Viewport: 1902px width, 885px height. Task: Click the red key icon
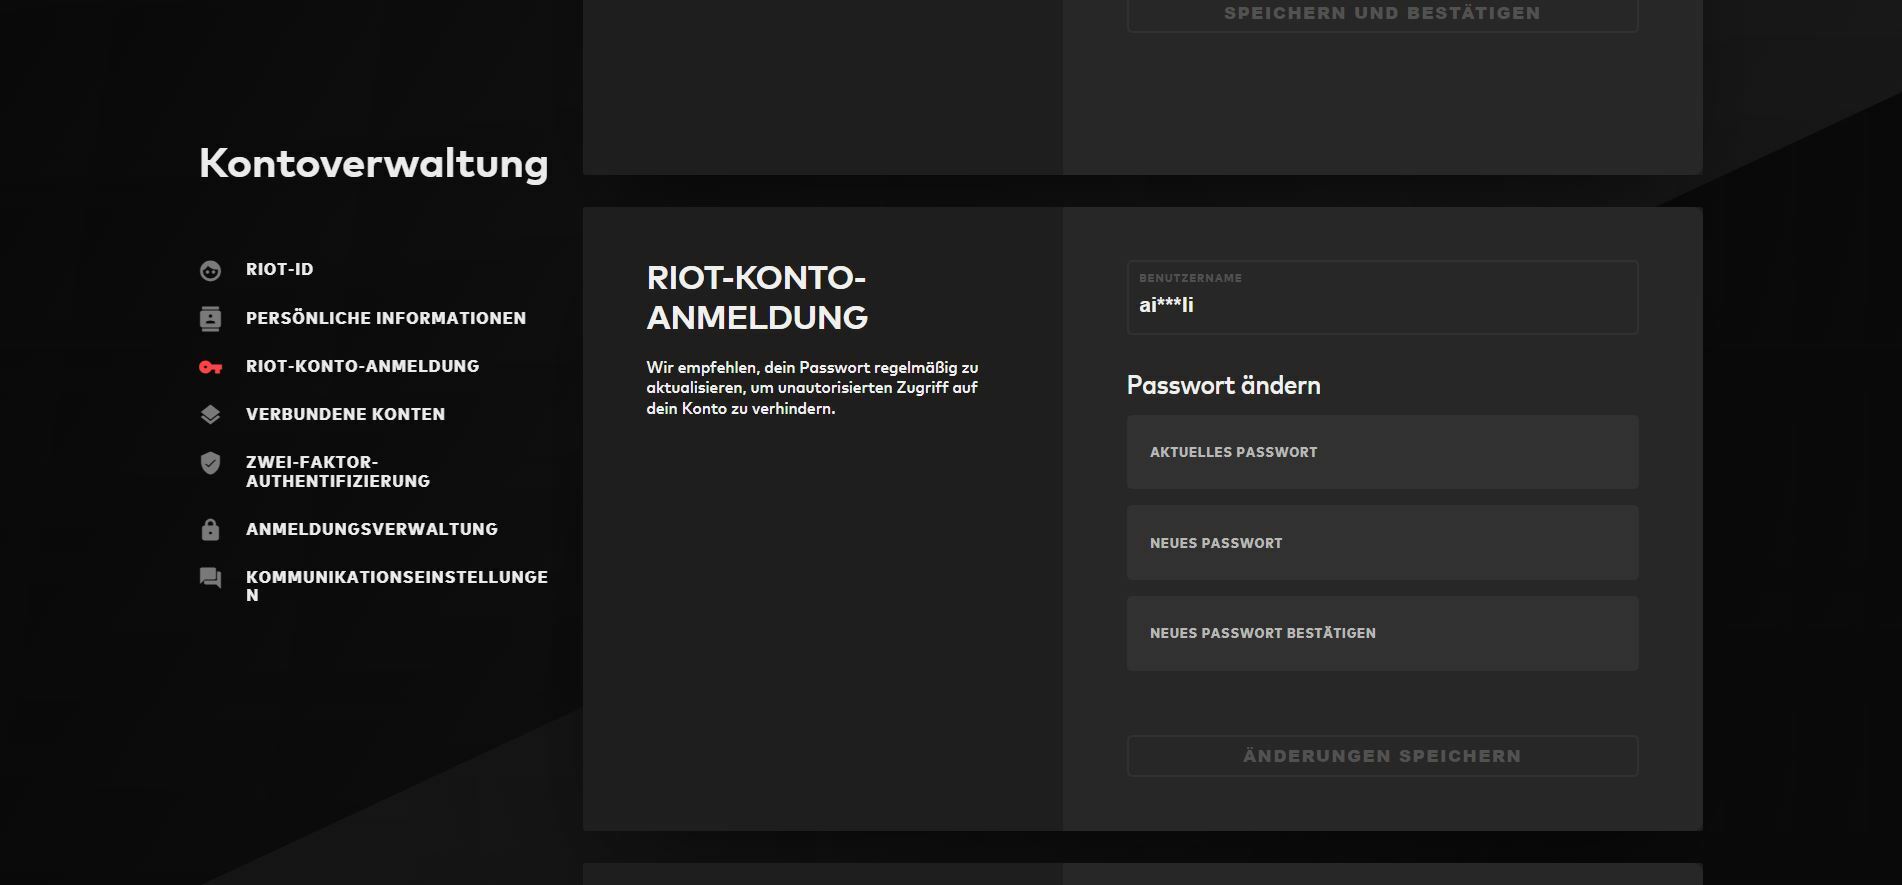pyautogui.click(x=210, y=367)
